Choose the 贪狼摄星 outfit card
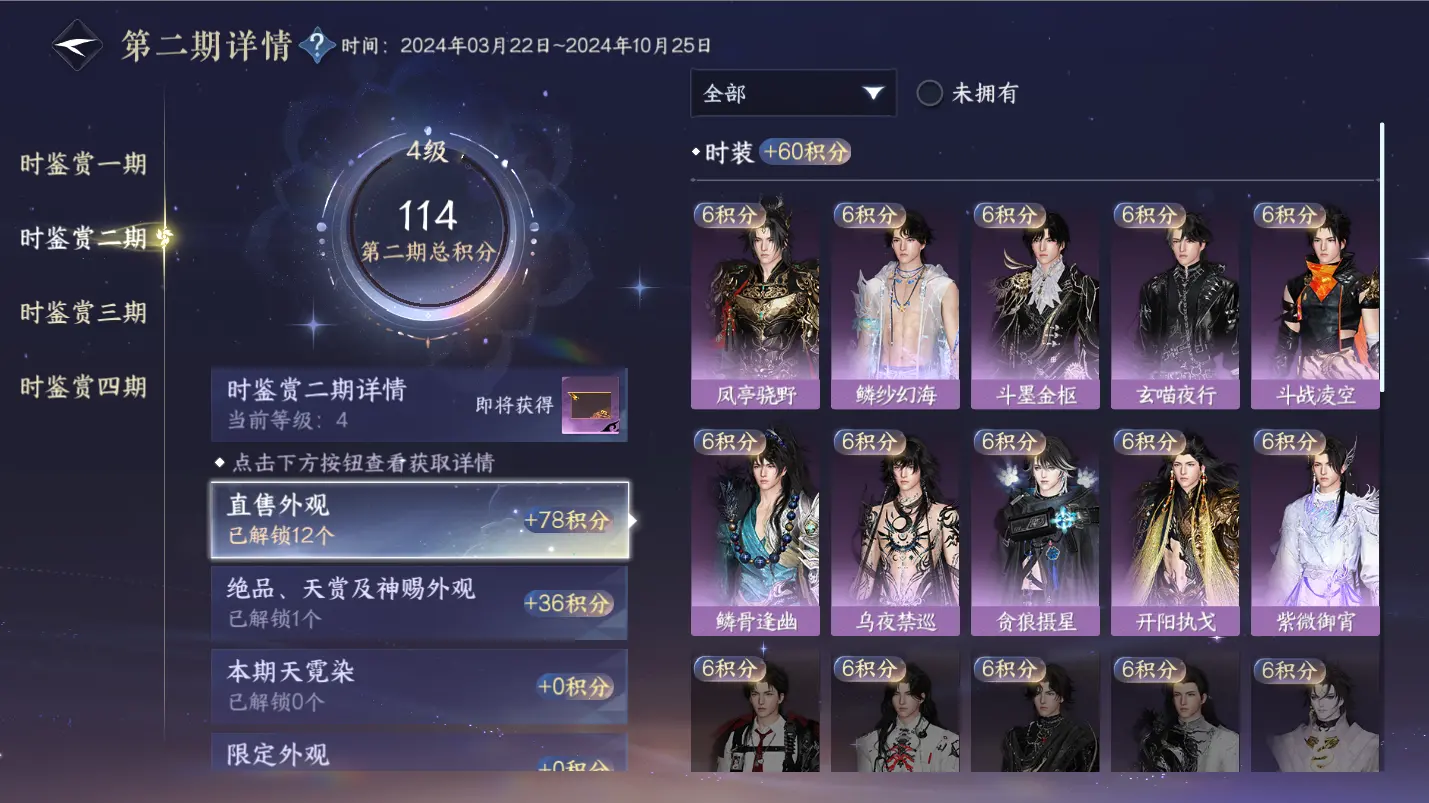The image size is (1429, 803). [1036, 532]
